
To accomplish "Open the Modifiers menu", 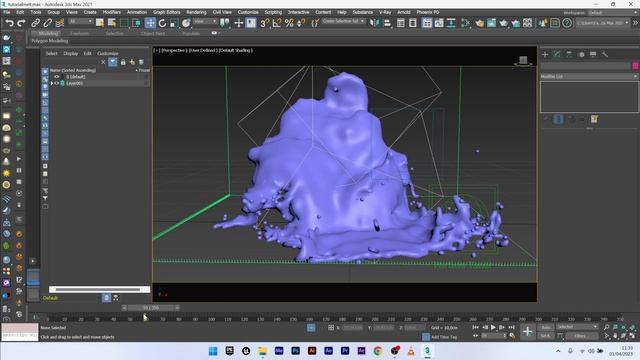I will 111,12.
